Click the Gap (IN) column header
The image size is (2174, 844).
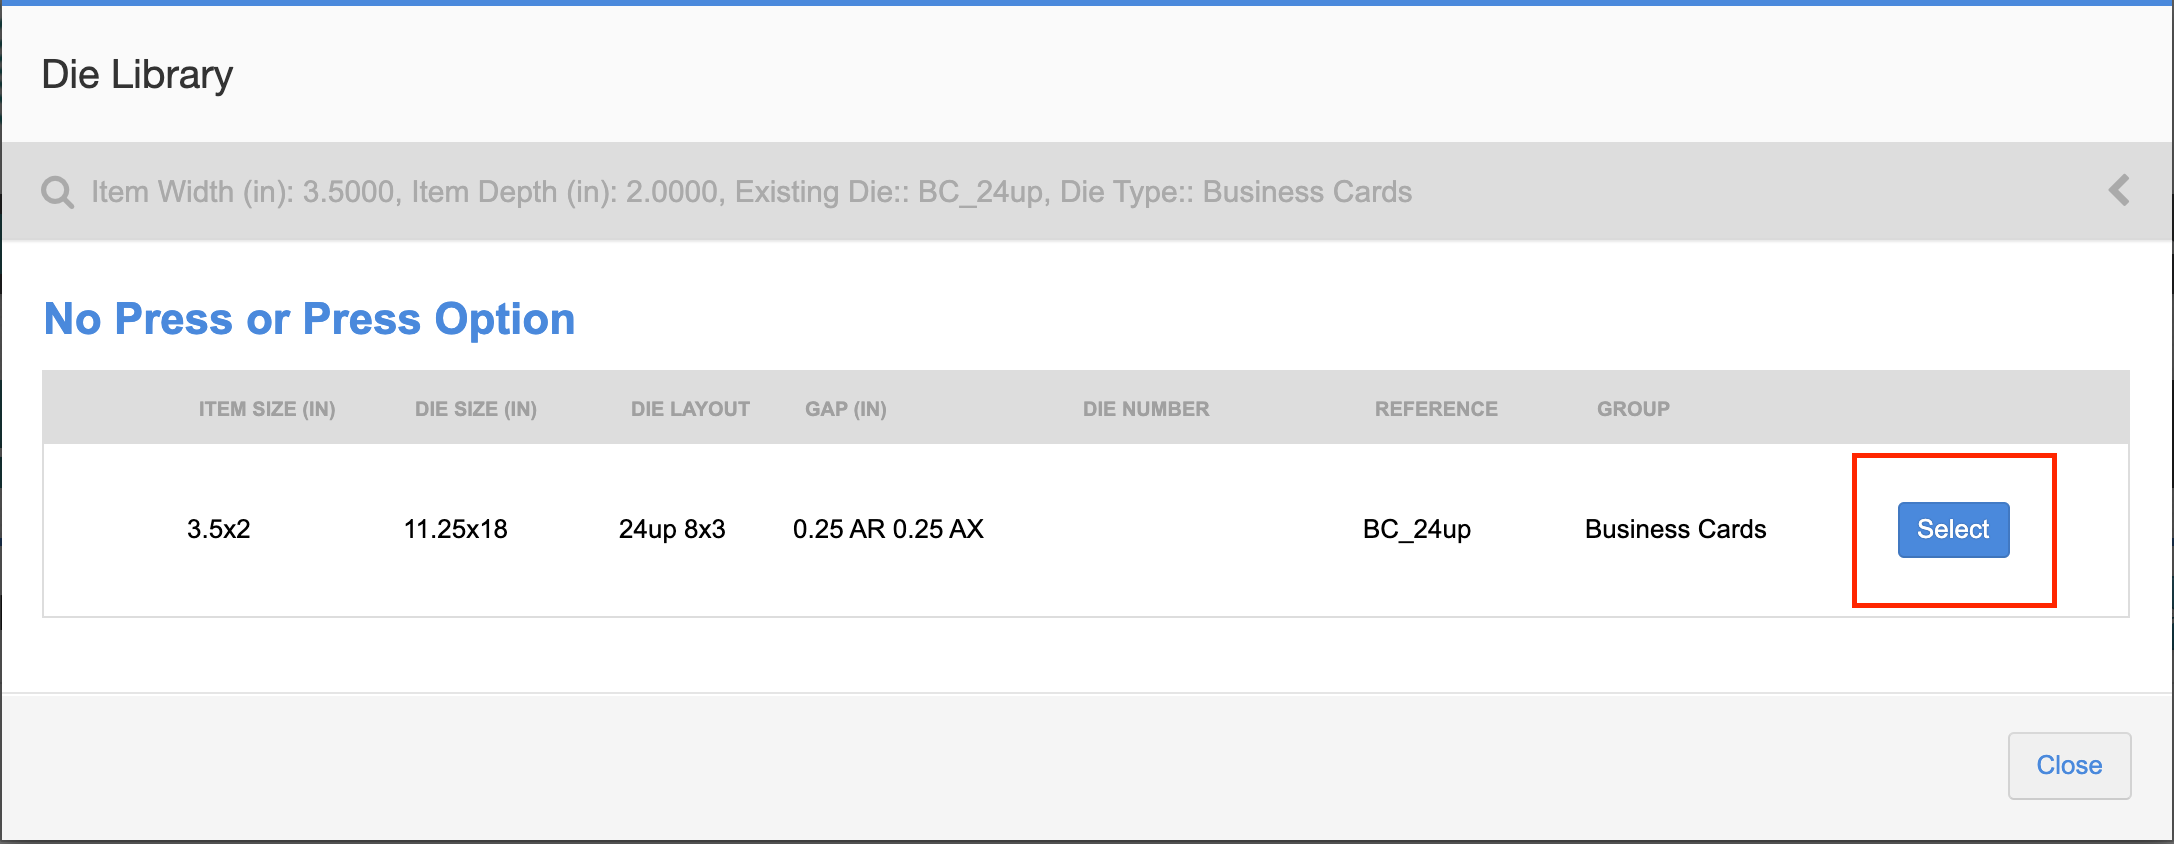click(x=846, y=409)
